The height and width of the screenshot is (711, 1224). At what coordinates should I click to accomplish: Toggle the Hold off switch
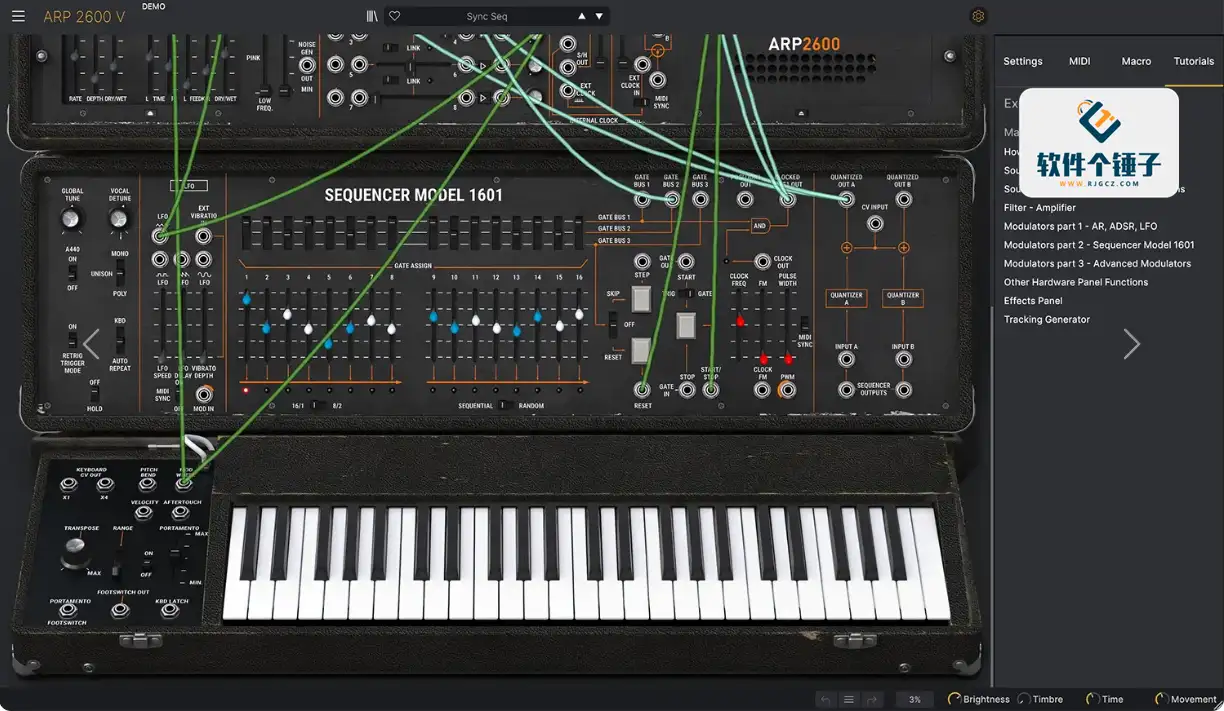pyautogui.click(x=94, y=395)
